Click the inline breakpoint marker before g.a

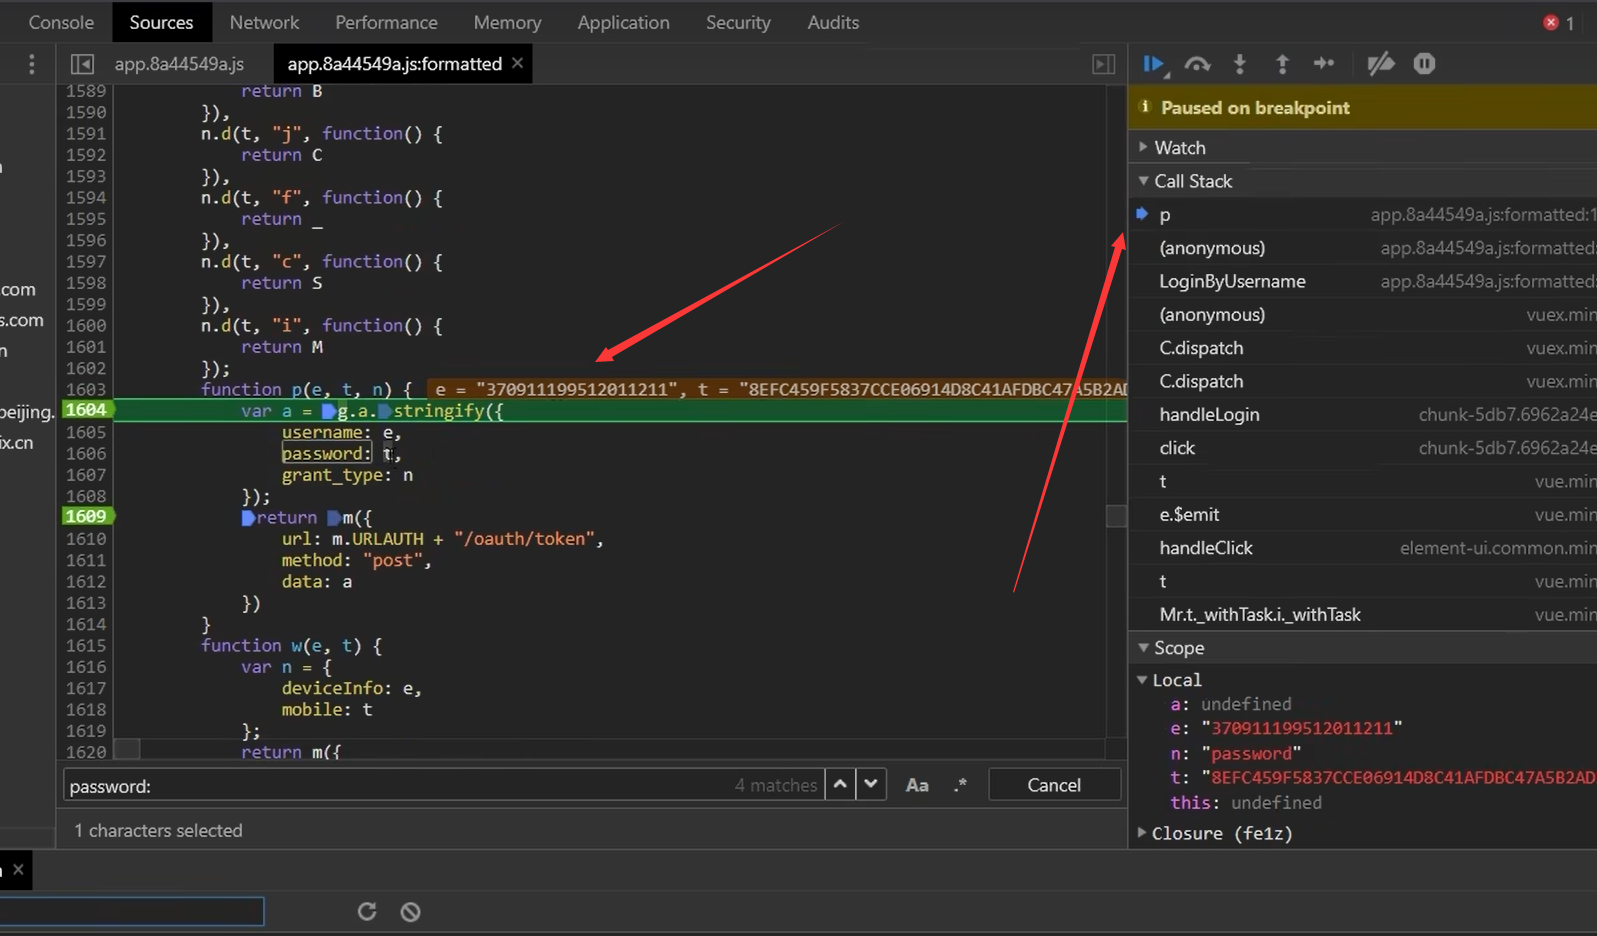(328, 411)
